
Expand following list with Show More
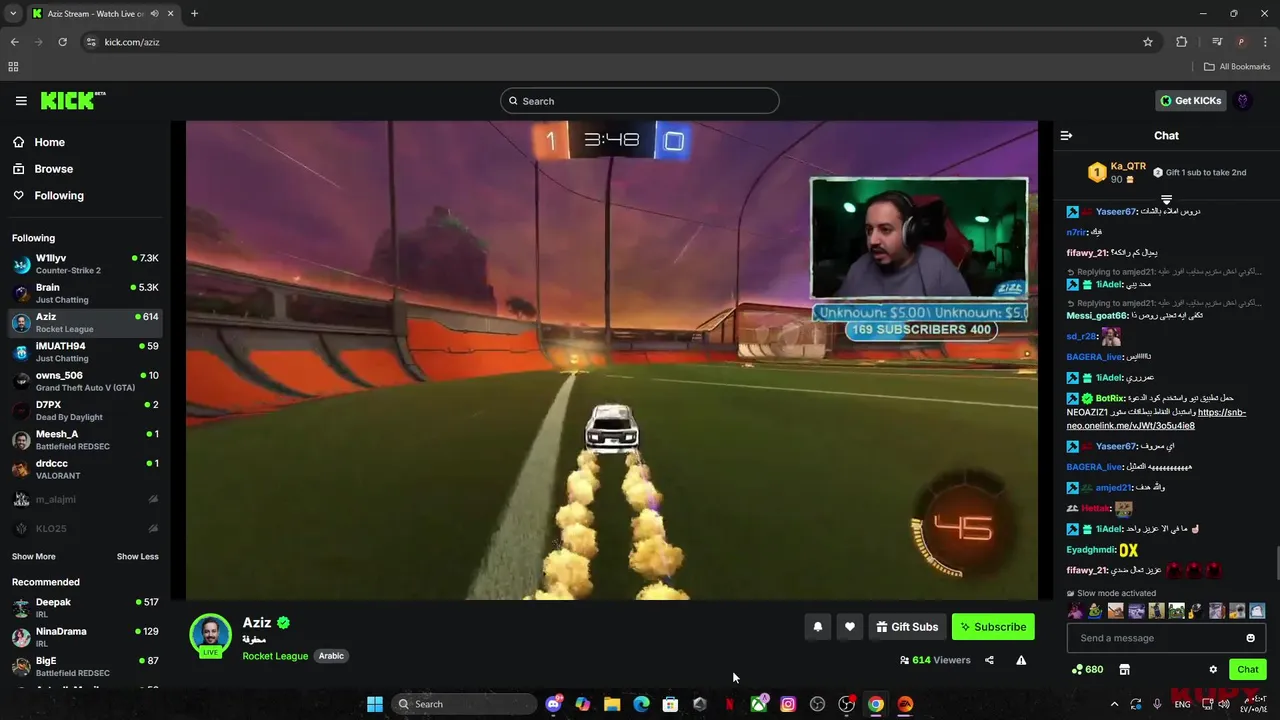tap(33, 557)
